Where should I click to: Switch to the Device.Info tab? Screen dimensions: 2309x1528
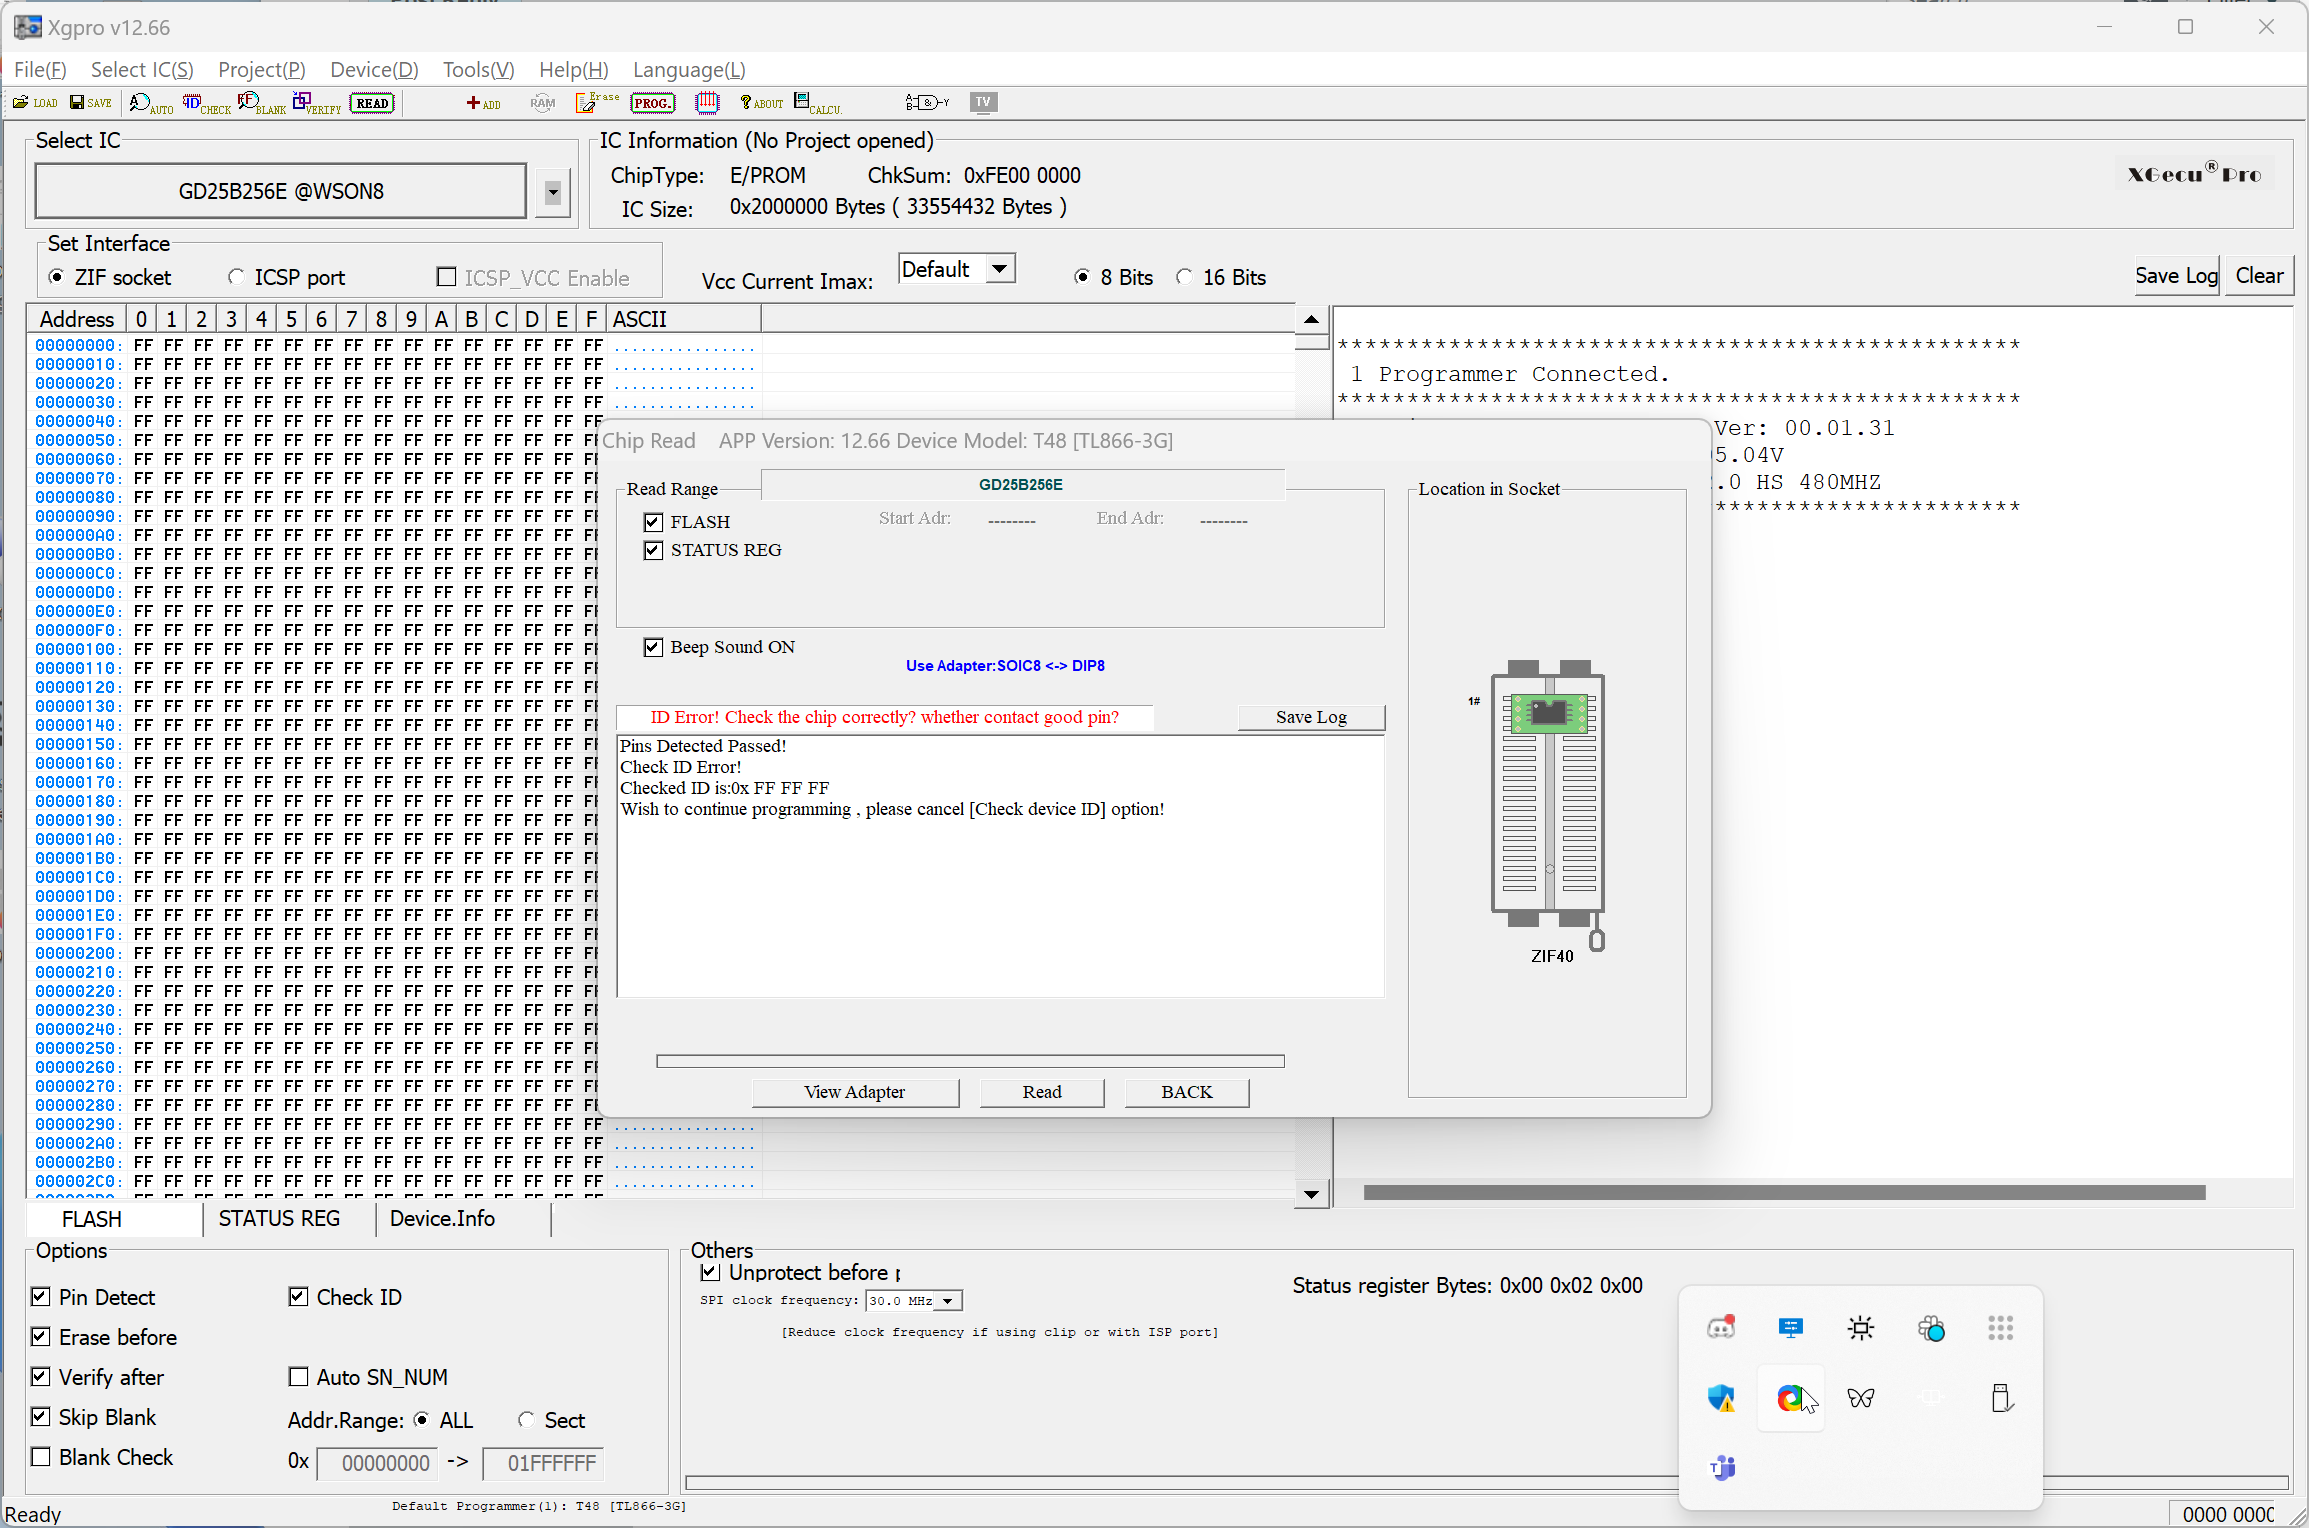point(442,1219)
